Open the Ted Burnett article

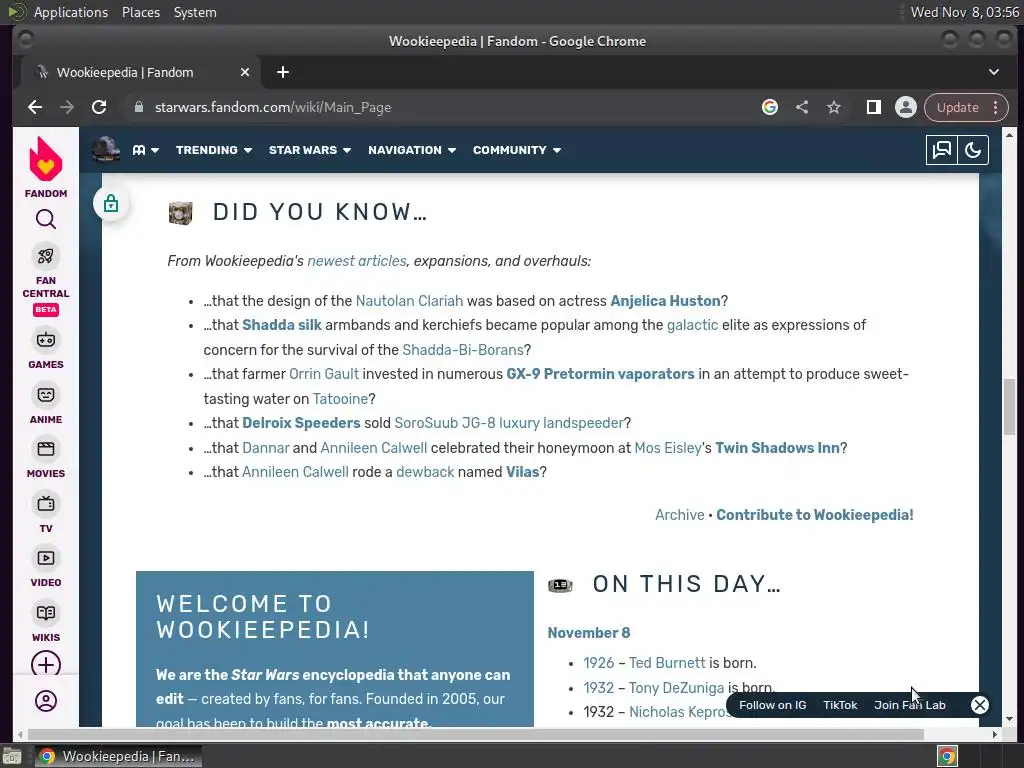point(667,663)
